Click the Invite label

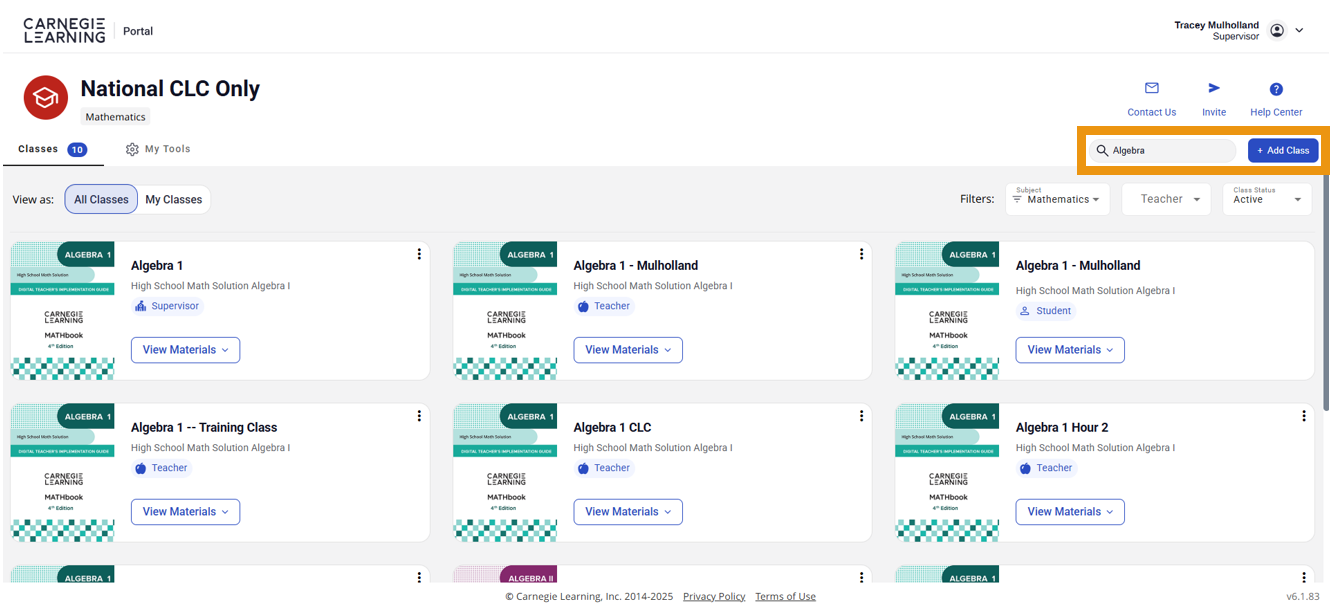tap(1214, 112)
